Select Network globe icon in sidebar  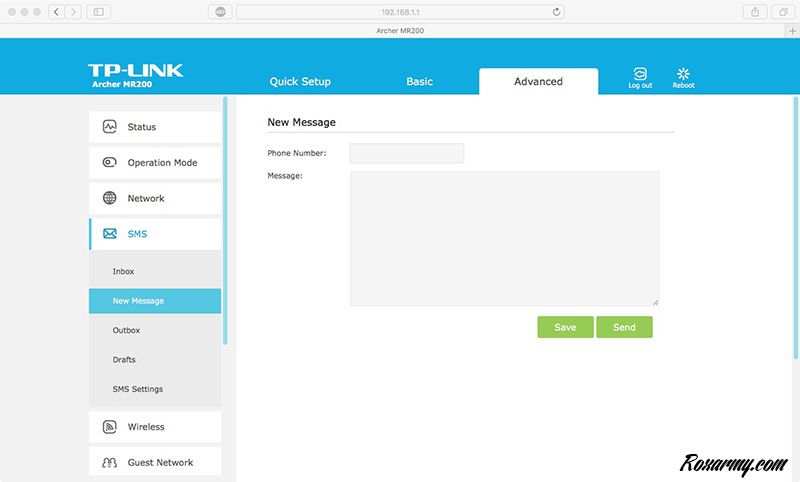[x=110, y=198]
